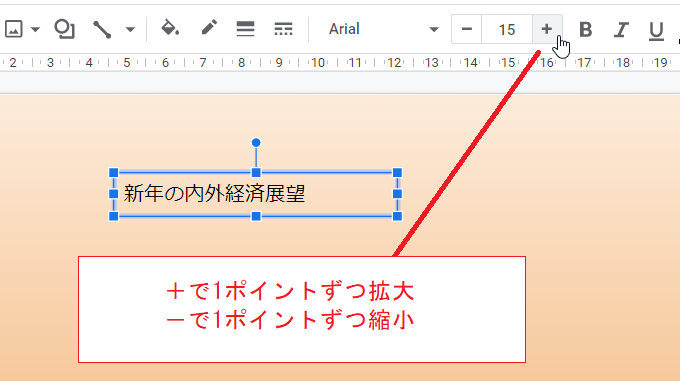Click the horizontal ruler at mark 10
This screenshot has width=680, height=381.
point(318,63)
